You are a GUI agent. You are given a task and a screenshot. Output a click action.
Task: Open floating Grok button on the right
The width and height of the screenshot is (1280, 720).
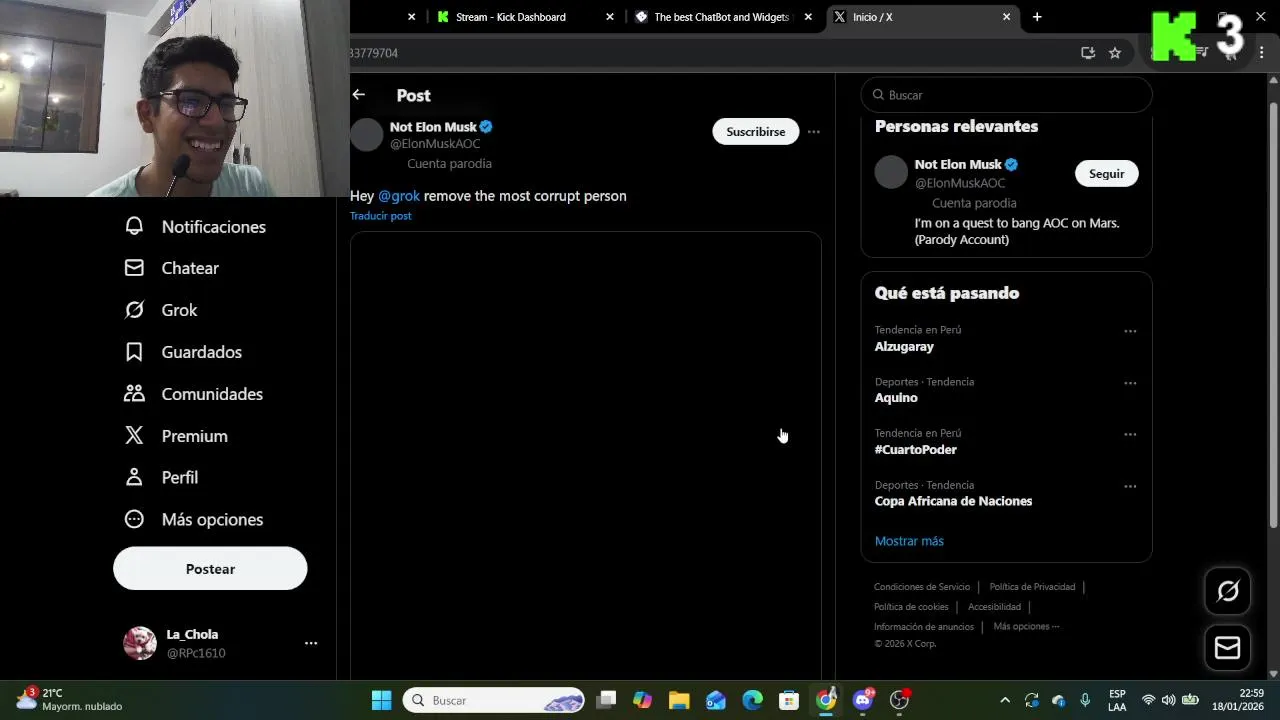coord(1227,592)
